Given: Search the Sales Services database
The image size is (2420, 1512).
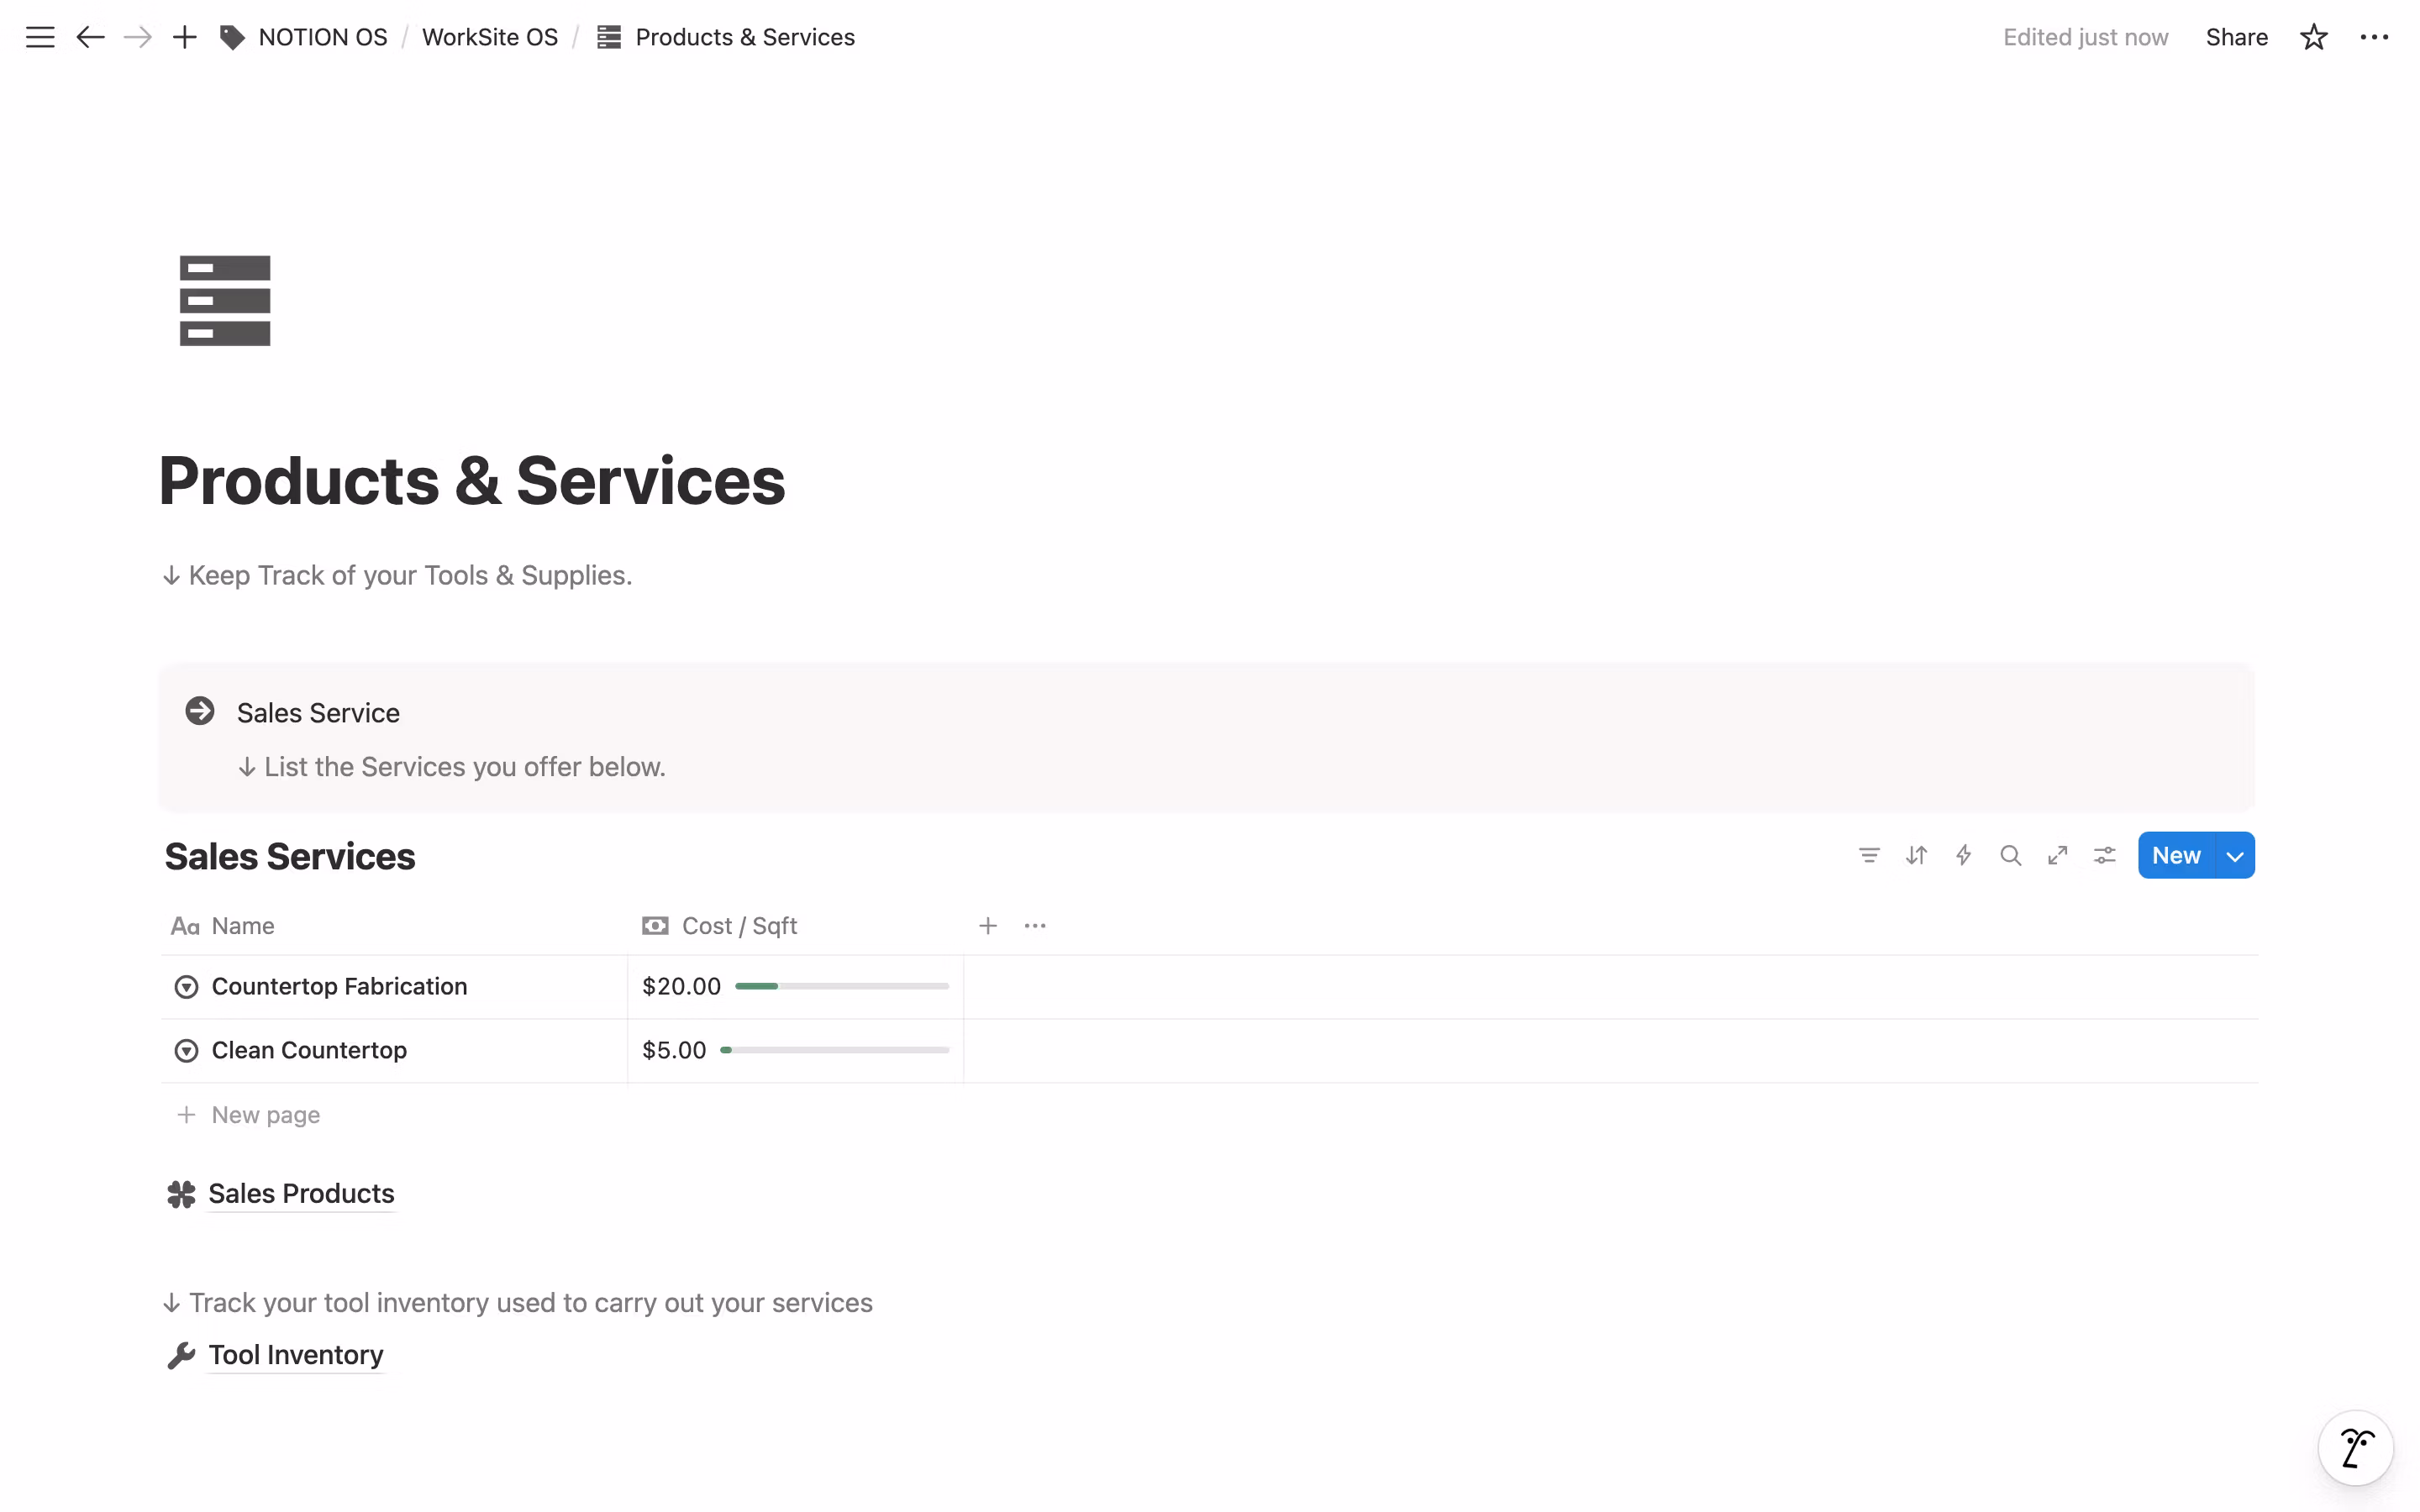Looking at the screenshot, I should [2010, 855].
